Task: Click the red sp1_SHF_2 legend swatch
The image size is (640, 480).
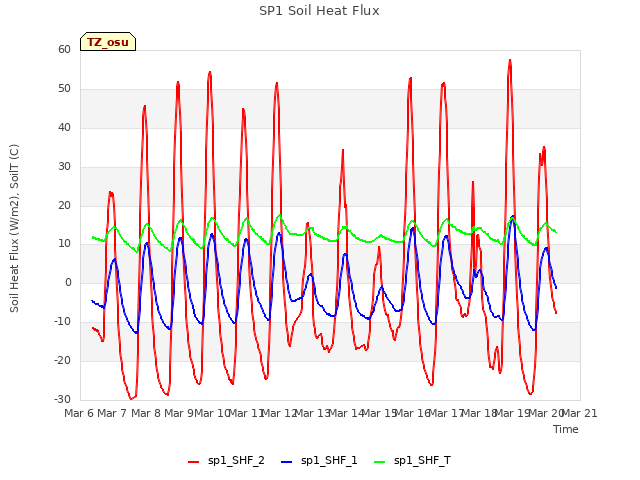Action: click(193, 462)
